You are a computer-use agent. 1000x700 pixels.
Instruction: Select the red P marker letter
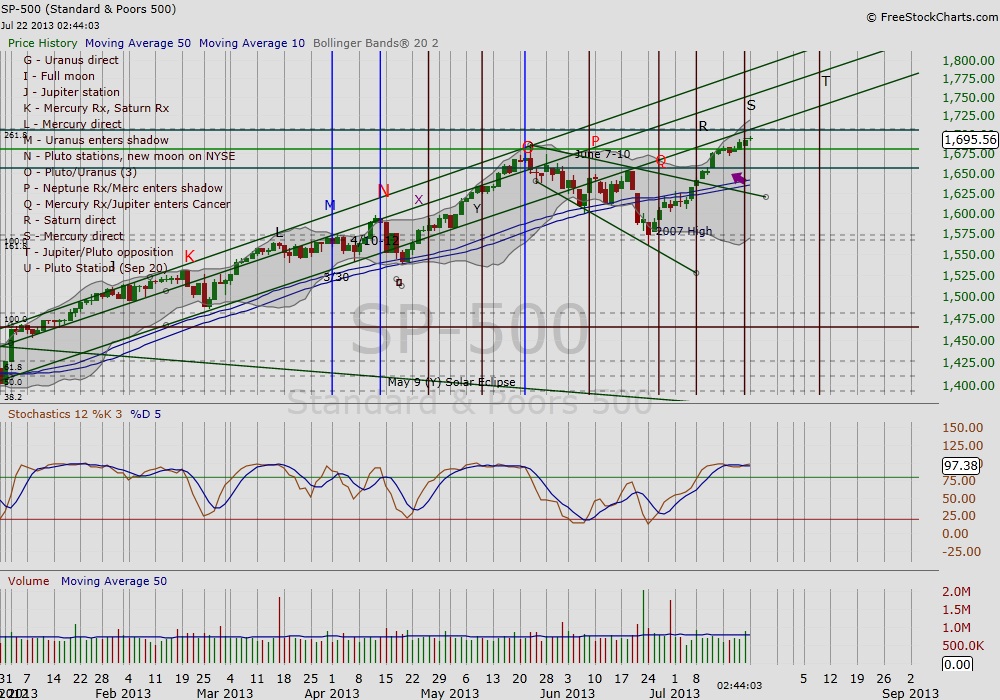pos(595,142)
